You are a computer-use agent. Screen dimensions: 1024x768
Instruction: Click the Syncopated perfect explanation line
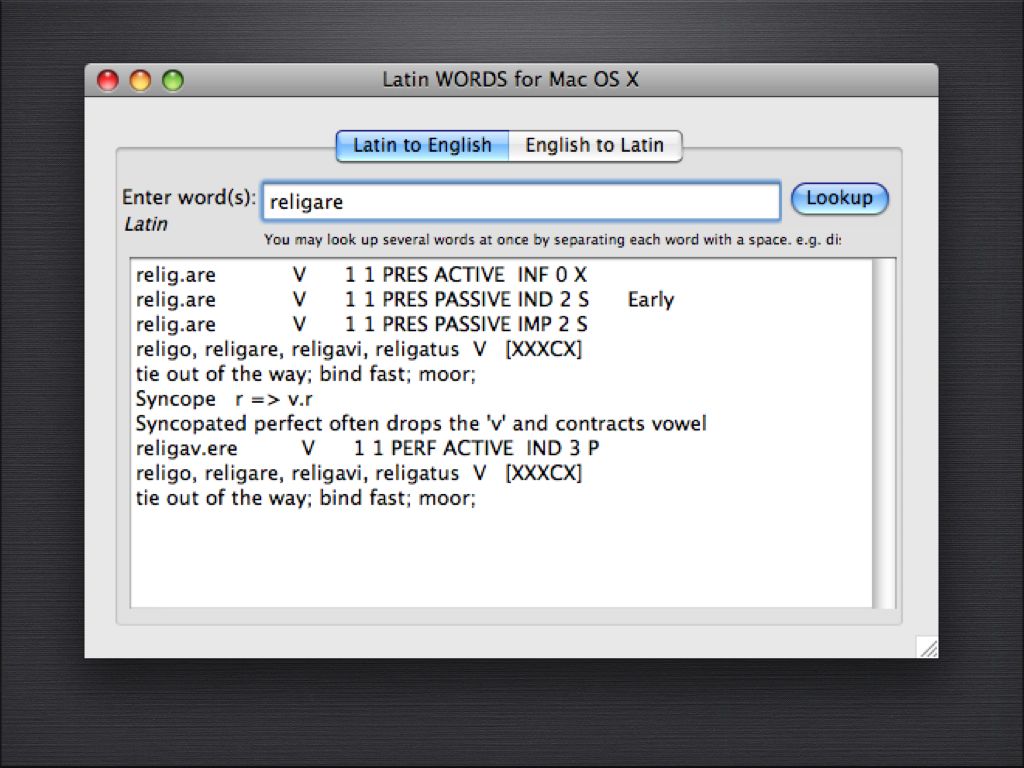point(421,424)
